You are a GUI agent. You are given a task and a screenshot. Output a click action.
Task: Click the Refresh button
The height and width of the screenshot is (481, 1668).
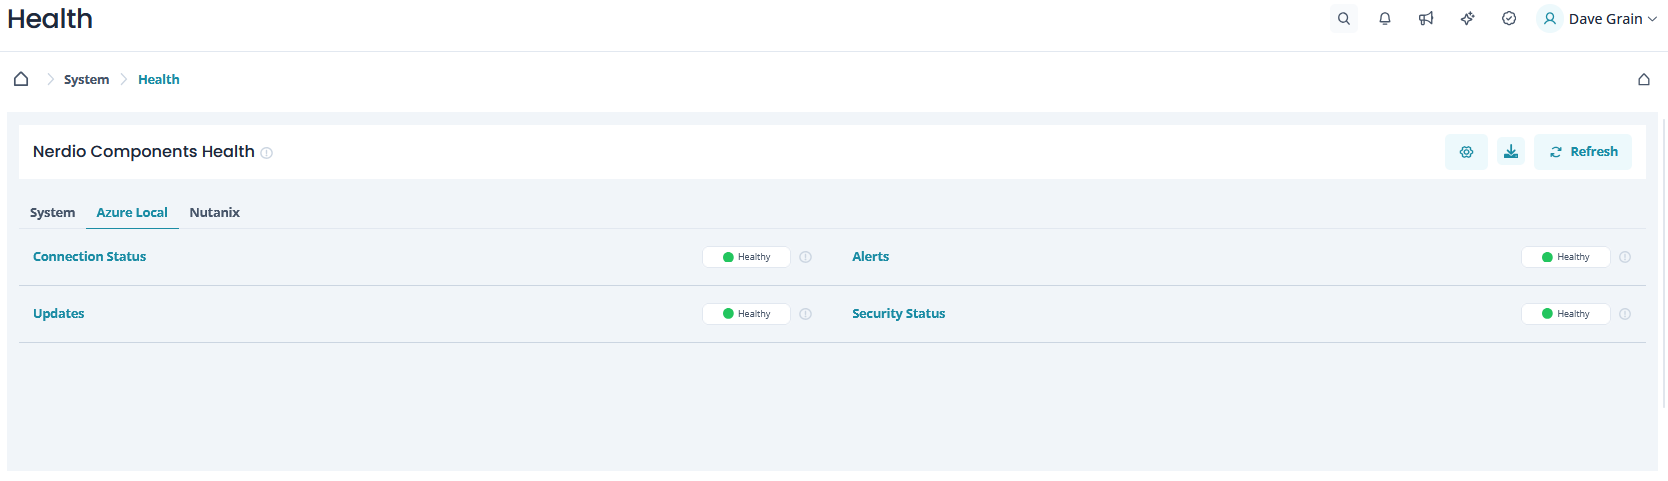pos(1583,152)
